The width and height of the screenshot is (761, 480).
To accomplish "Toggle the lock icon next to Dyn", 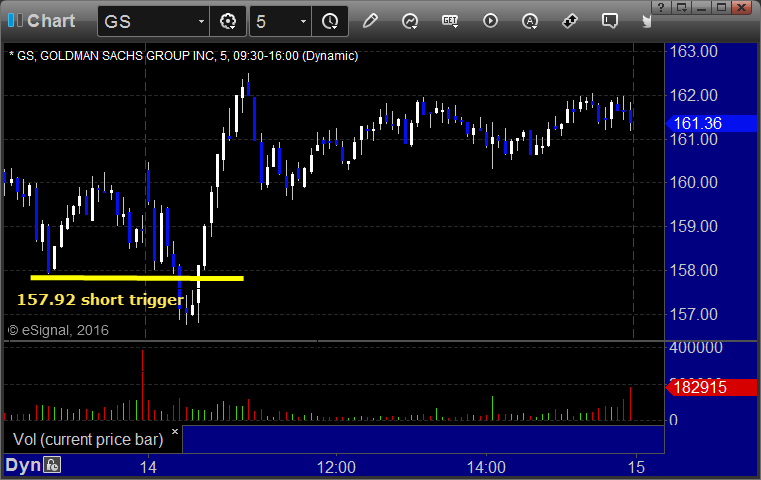I will [x=52, y=465].
